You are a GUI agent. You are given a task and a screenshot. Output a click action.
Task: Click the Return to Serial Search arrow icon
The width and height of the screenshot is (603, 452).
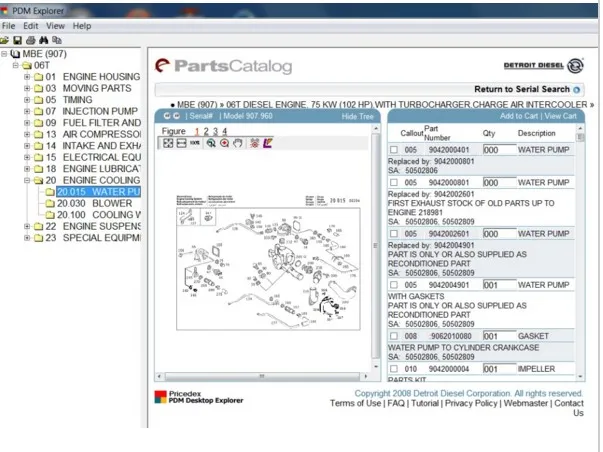pyautogui.click(x=576, y=90)
